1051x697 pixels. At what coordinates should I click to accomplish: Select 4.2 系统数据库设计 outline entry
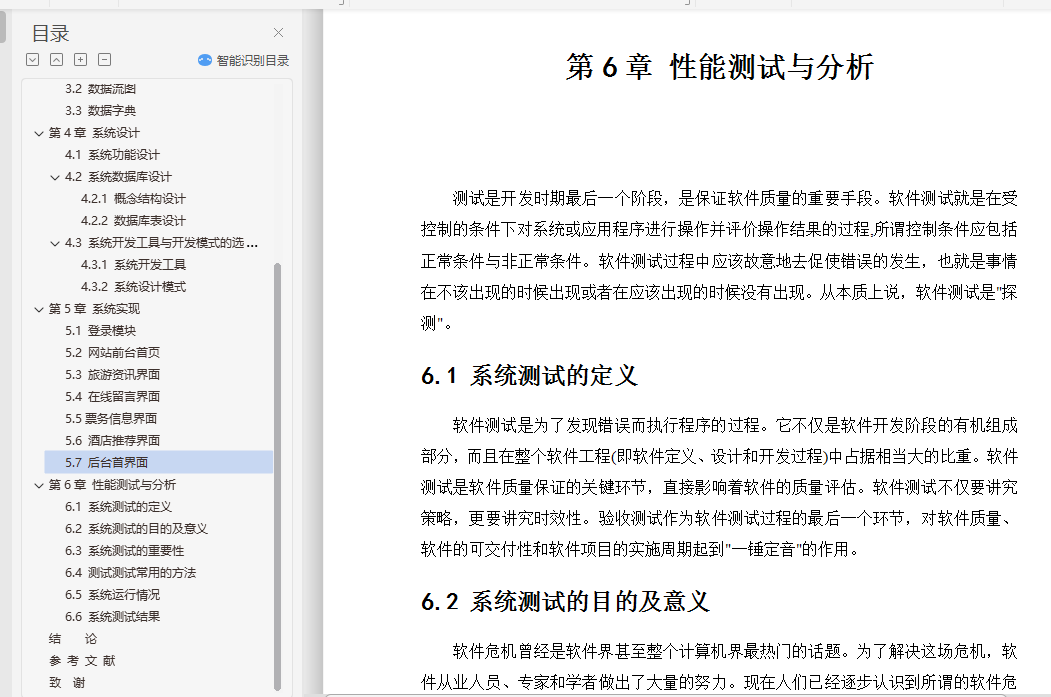coord(118,177)
